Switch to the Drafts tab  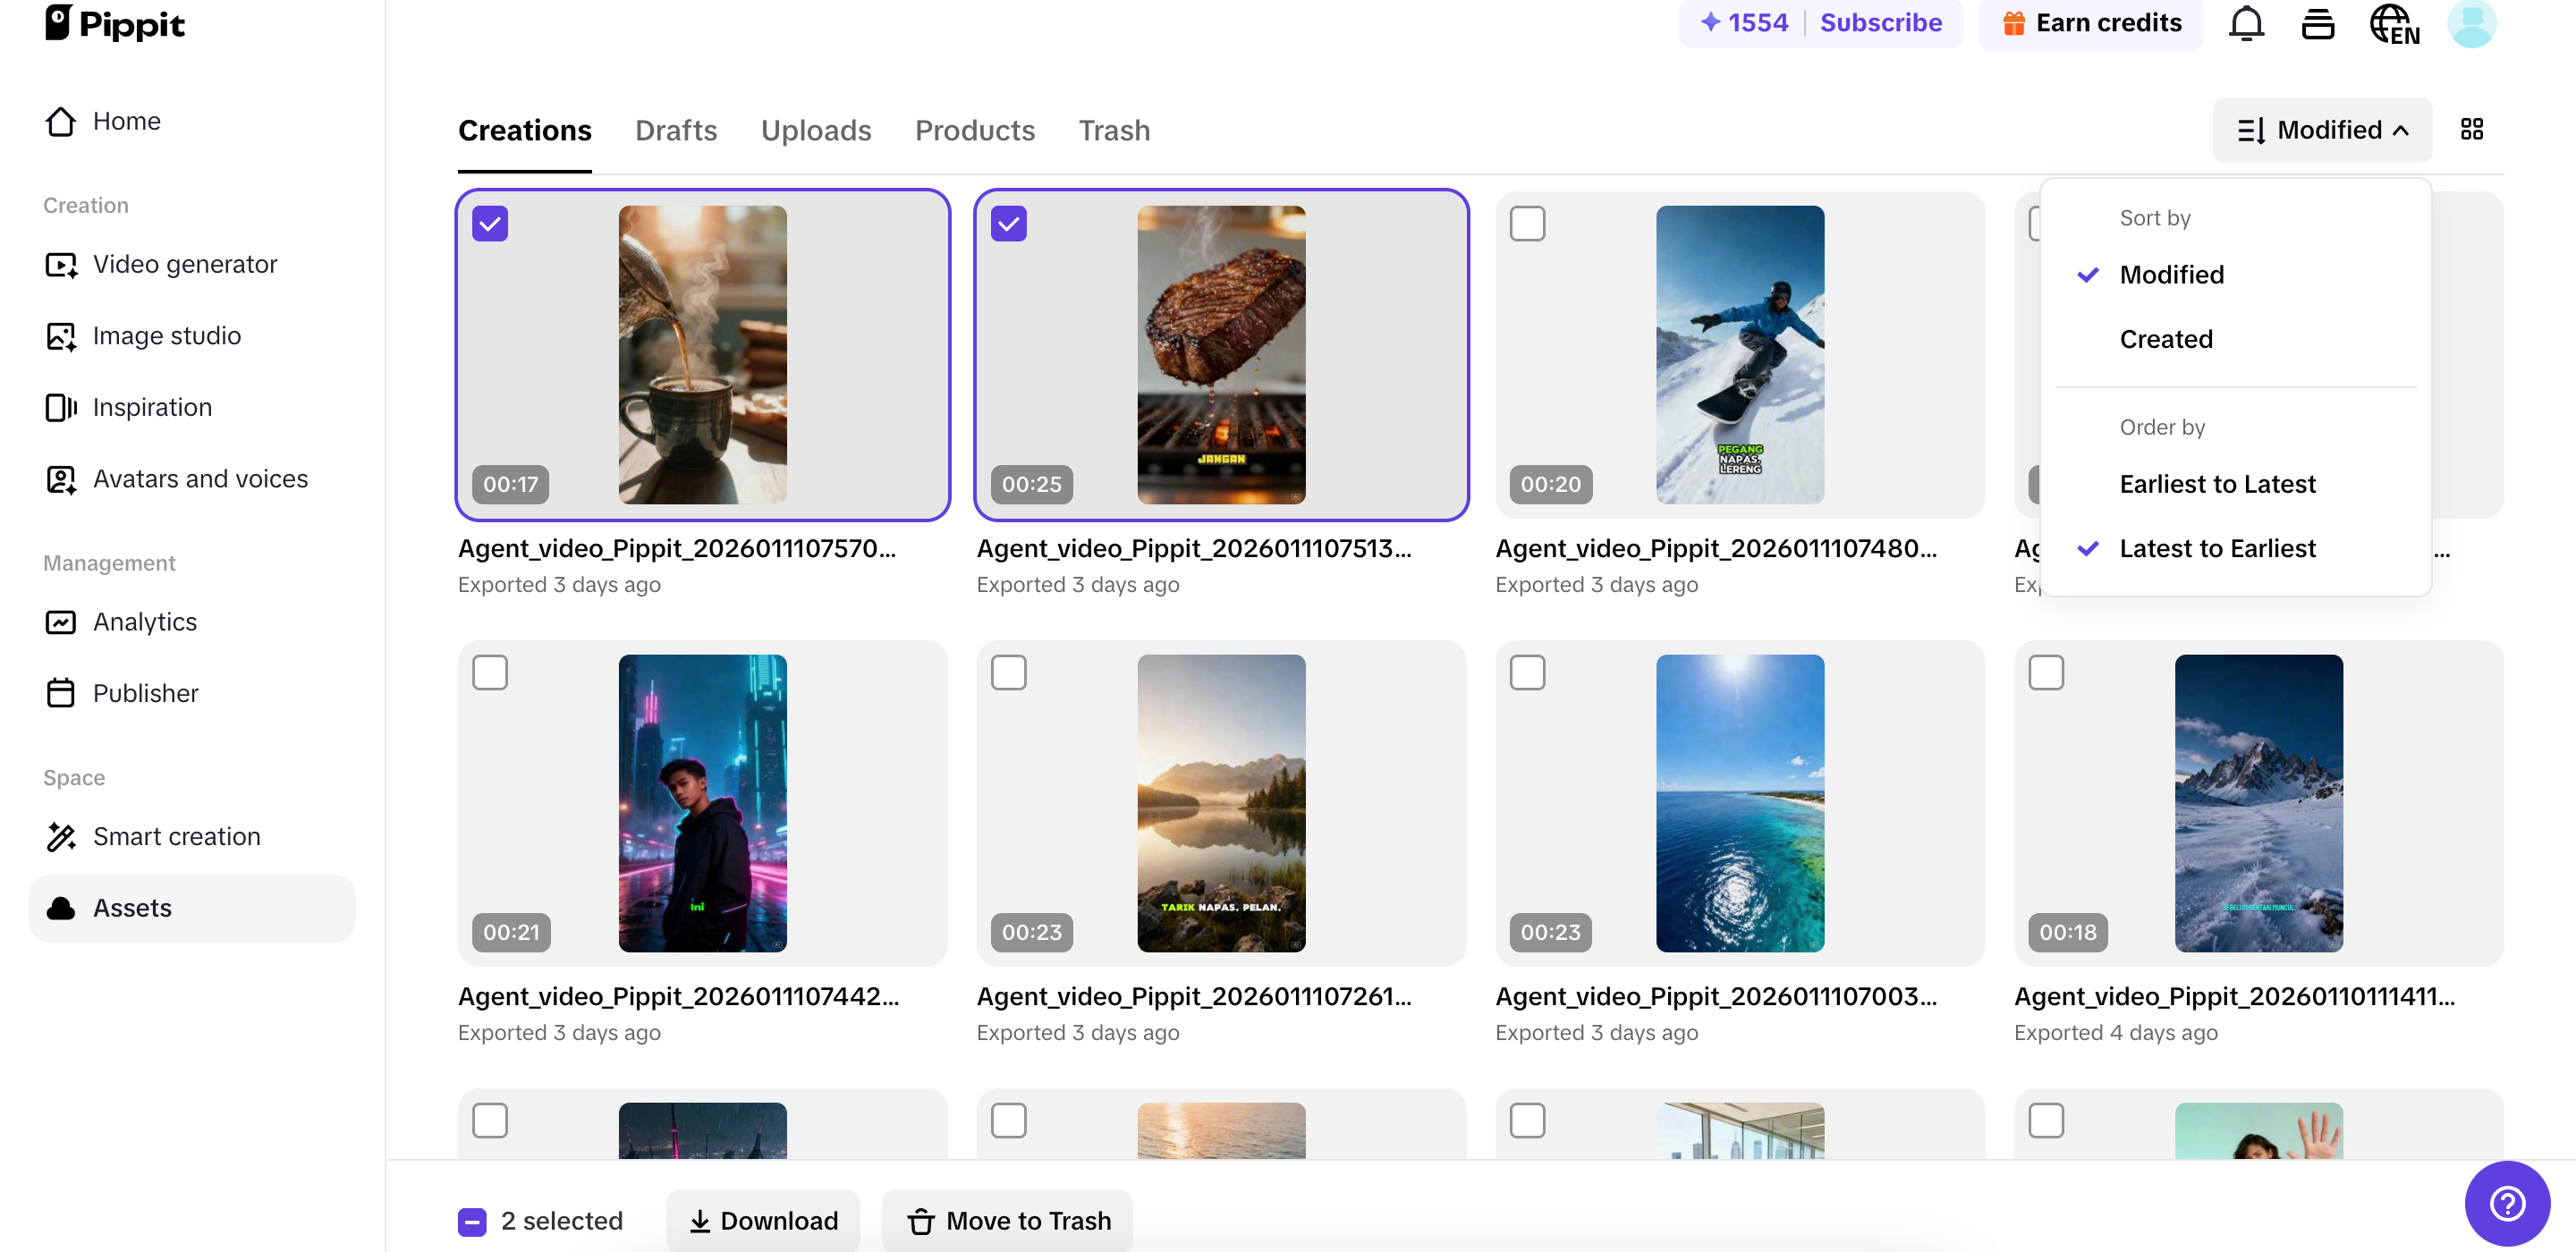[x=676, y=130]
